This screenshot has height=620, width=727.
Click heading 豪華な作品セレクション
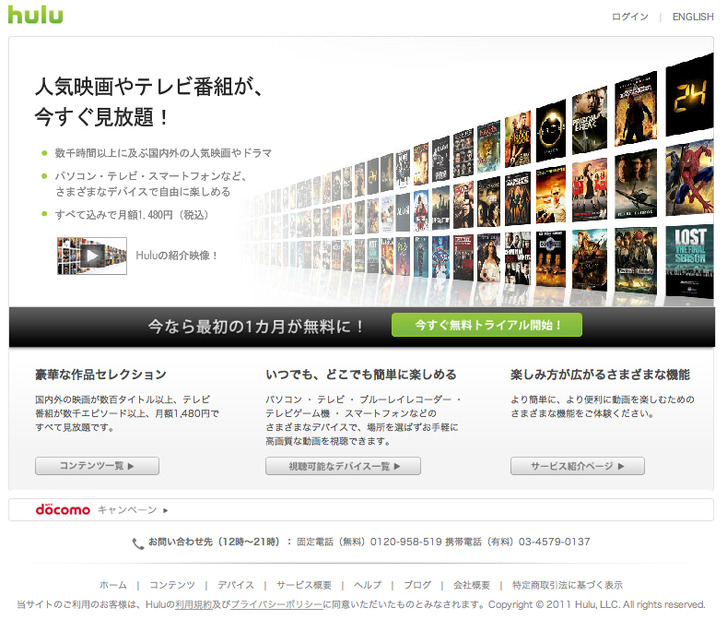point(101,374)
